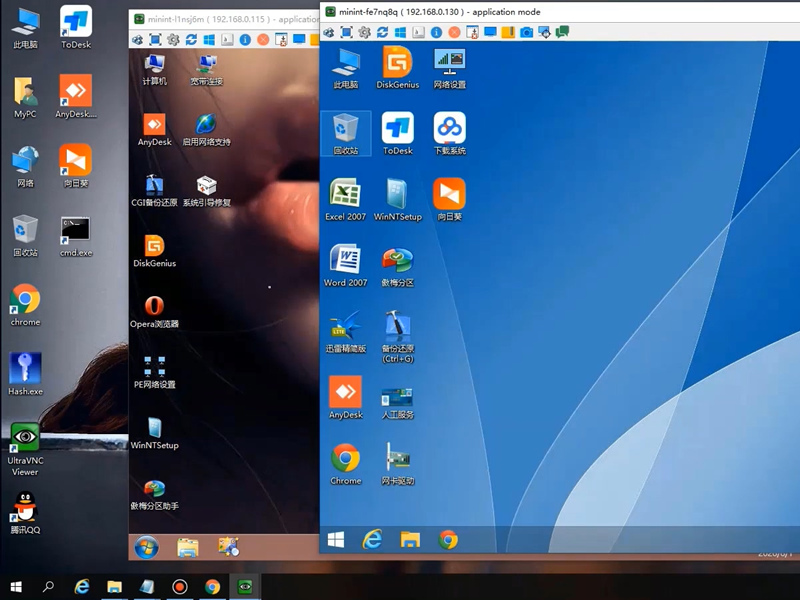Select Hash.exe icon on local desktop
Viewport: 800px width, 600px height.
(x=25, y=374)
